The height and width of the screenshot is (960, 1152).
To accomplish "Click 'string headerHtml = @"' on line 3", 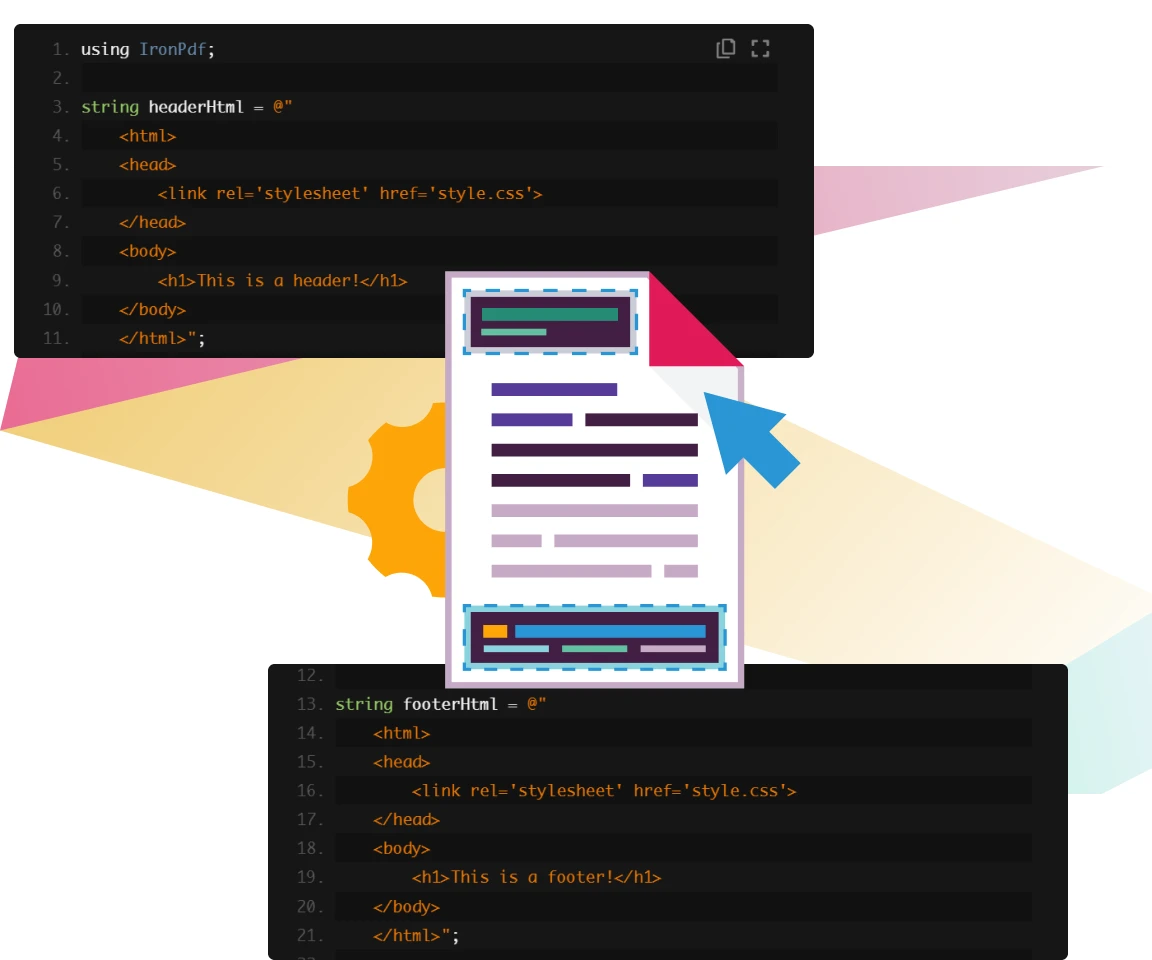I will 187,107.
